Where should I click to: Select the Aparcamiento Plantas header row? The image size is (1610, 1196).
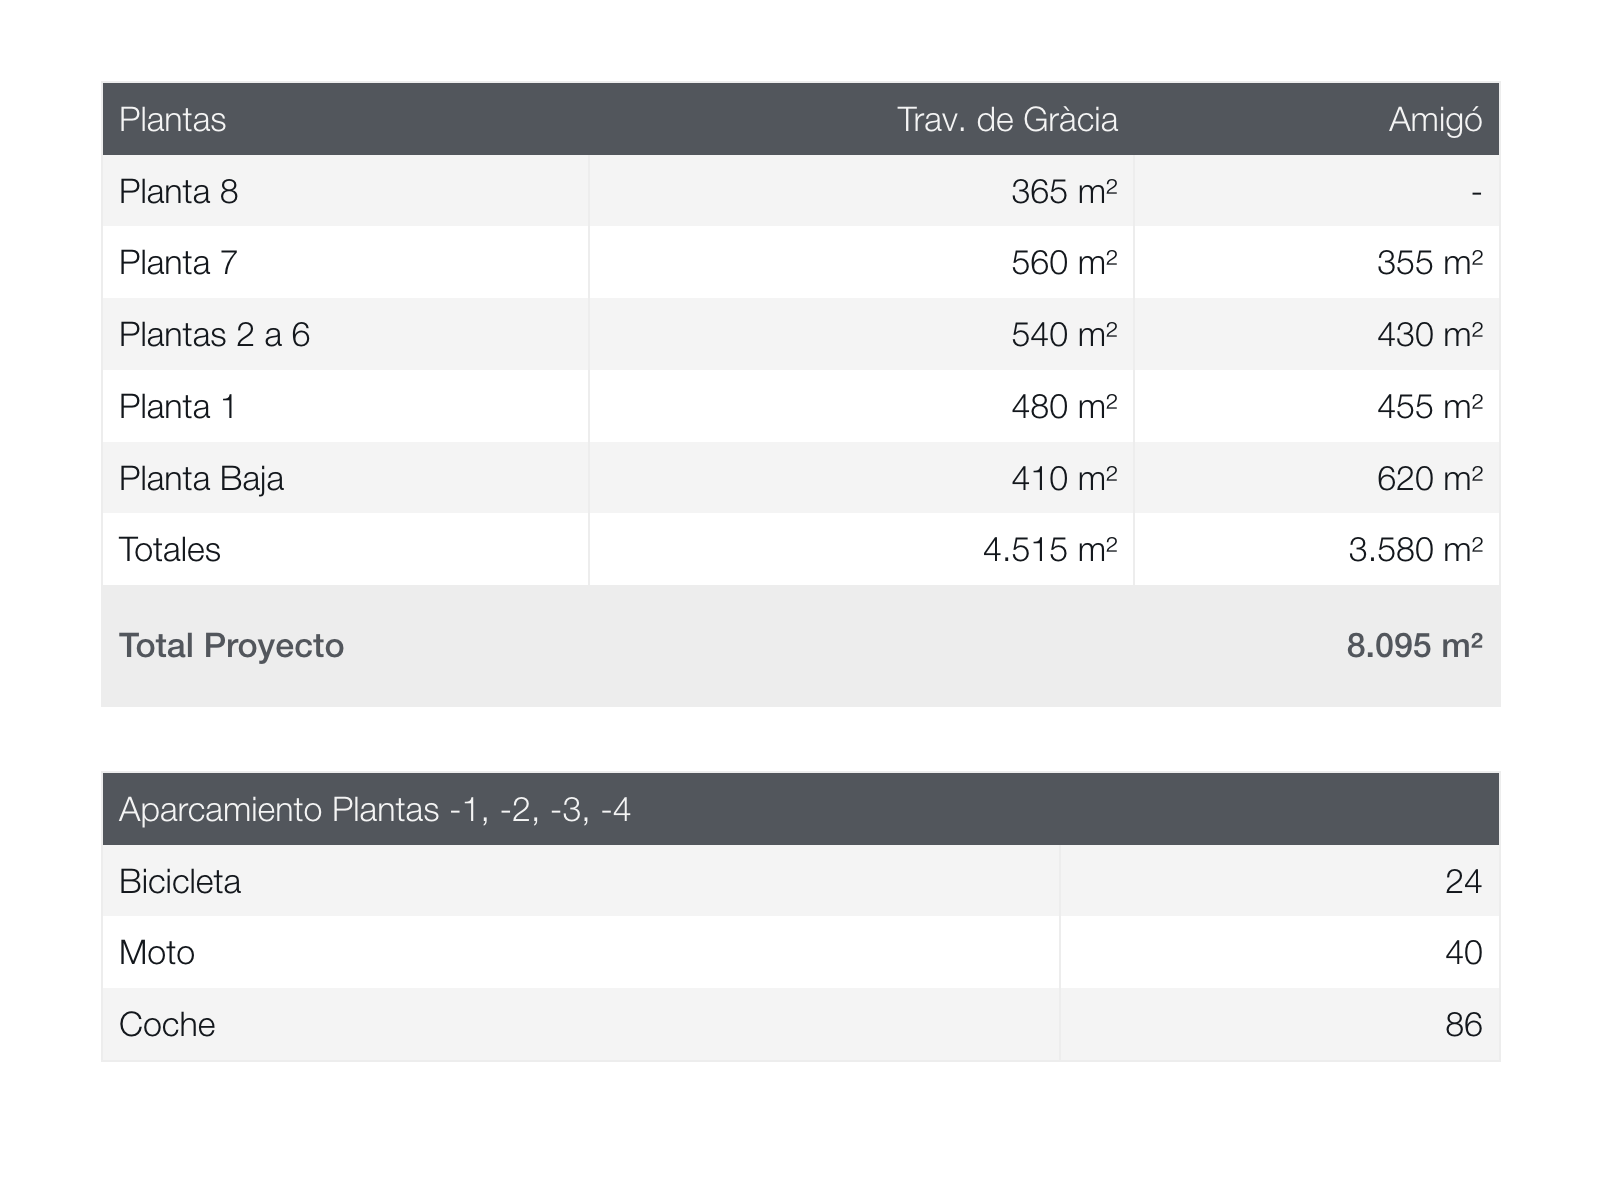tap(375, 809)
